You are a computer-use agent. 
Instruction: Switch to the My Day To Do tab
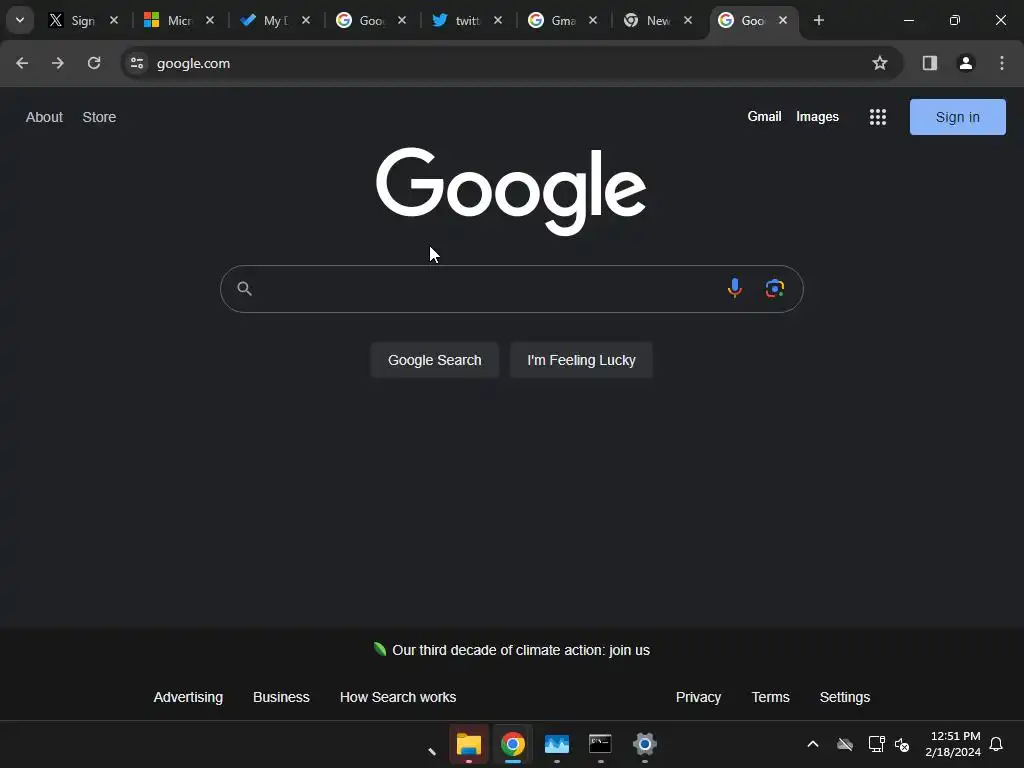[263, 20]
